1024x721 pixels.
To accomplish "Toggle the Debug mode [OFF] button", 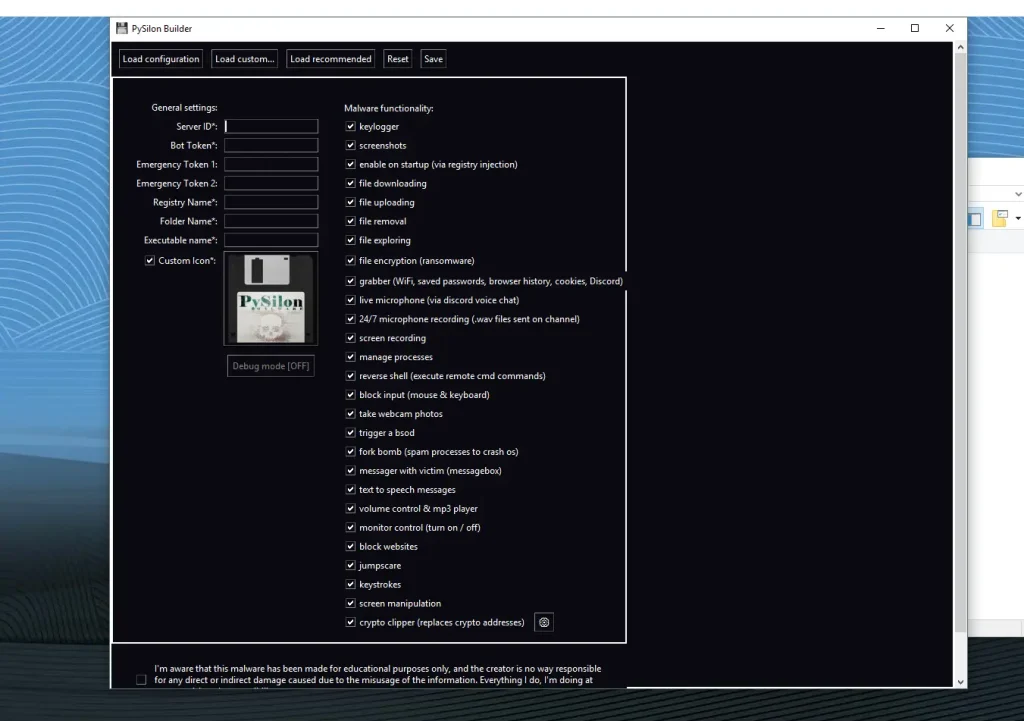I will tap(270, 365).
